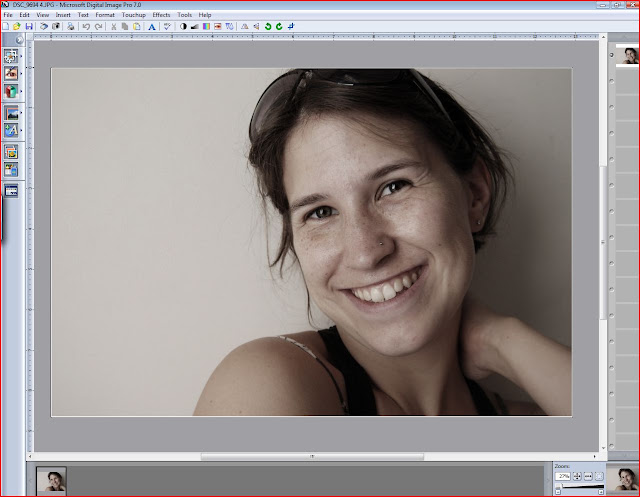The width and height of the screenshot is (640, 497).
Task: Expand the arrow beside the red-green apple tool
Action: [x=21, y=91]
